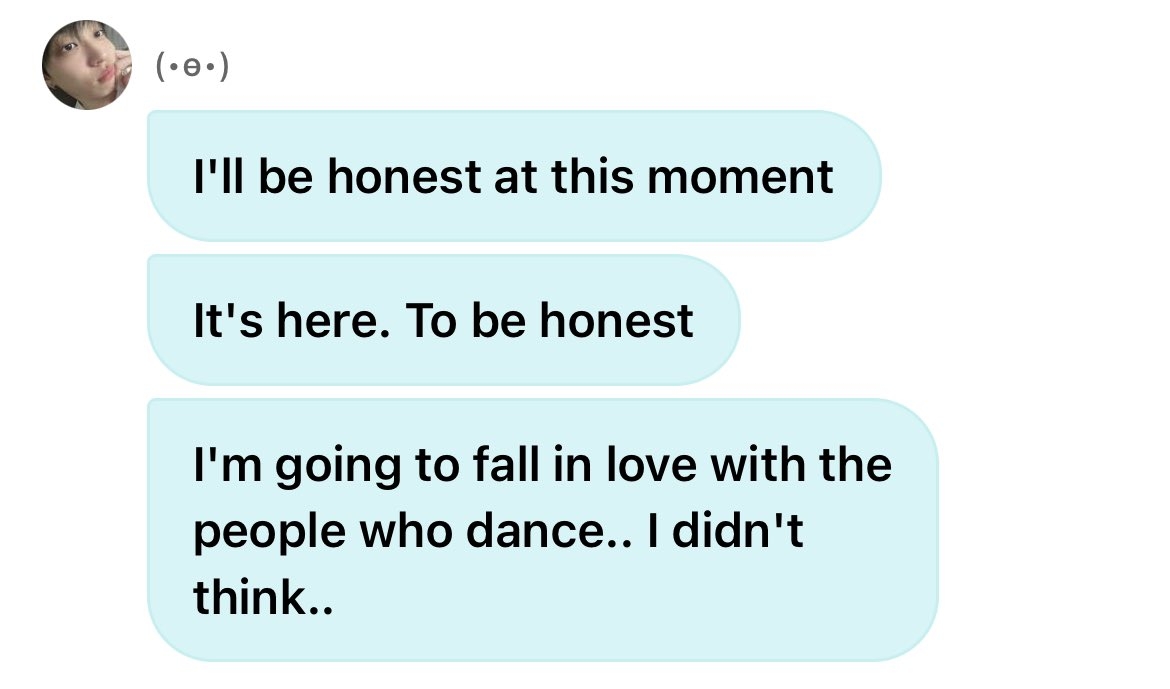Click the word "with" in third message
The height and width of the screenshot is (689, 1170).
coord(757,464)
